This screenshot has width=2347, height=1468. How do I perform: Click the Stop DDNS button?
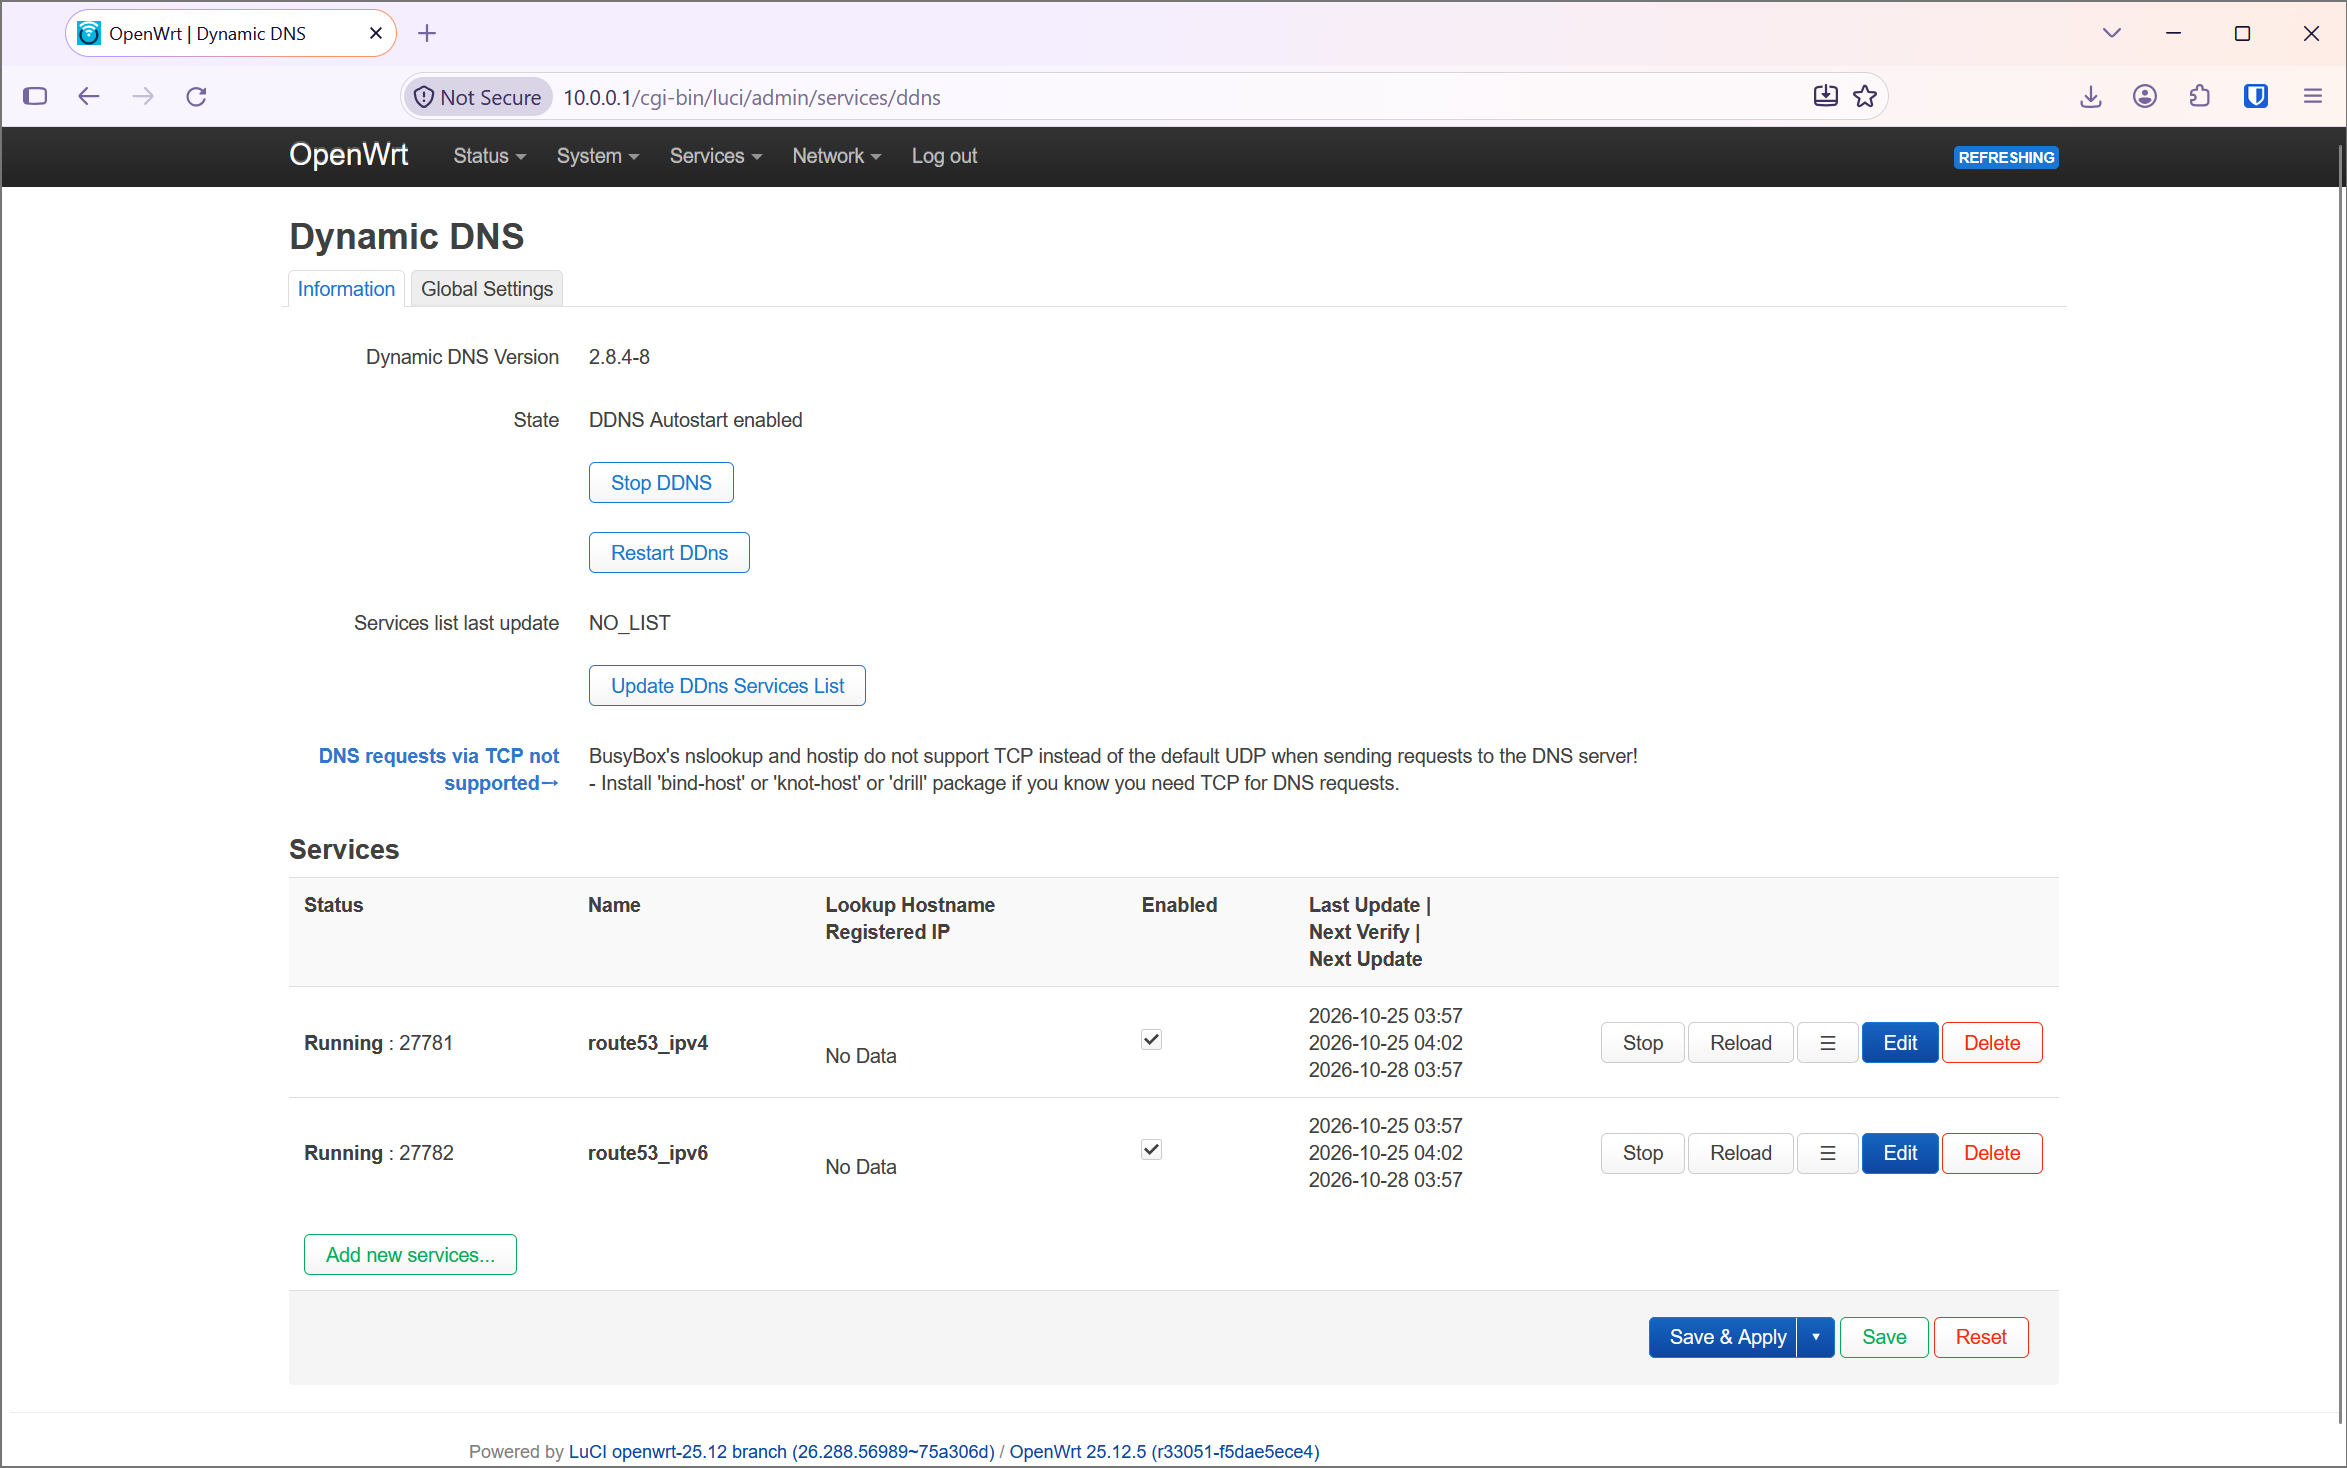click(x=661, y=483)
